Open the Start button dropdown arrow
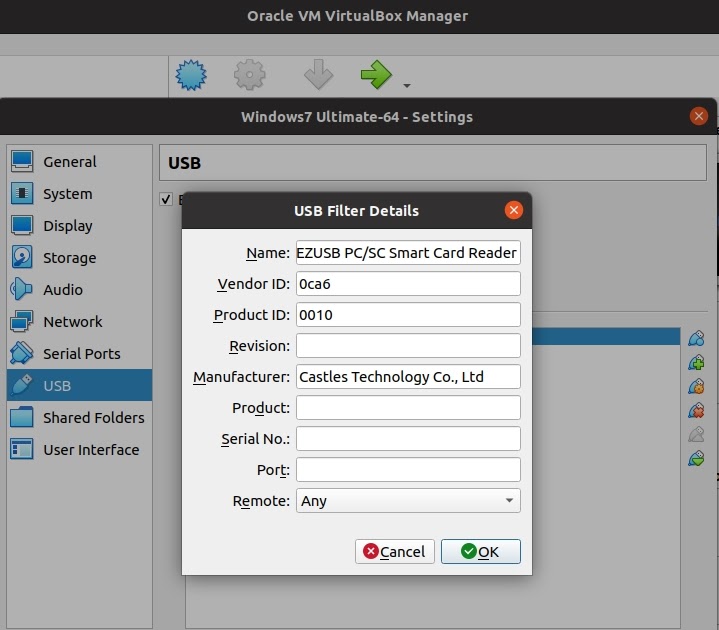Viewport: 719px width, 630px height. (x=407, y=85)
